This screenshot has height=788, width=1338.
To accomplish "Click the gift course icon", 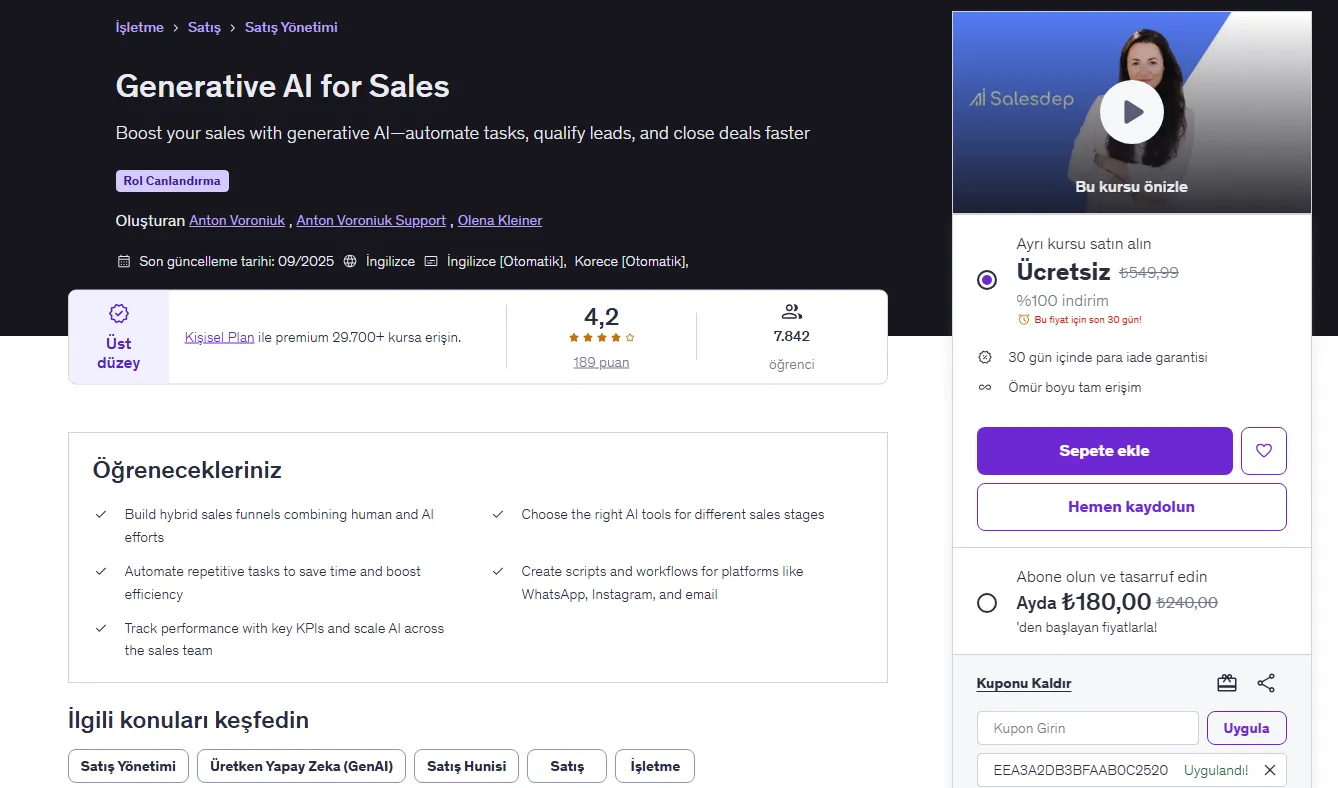I will point(1227,683).
